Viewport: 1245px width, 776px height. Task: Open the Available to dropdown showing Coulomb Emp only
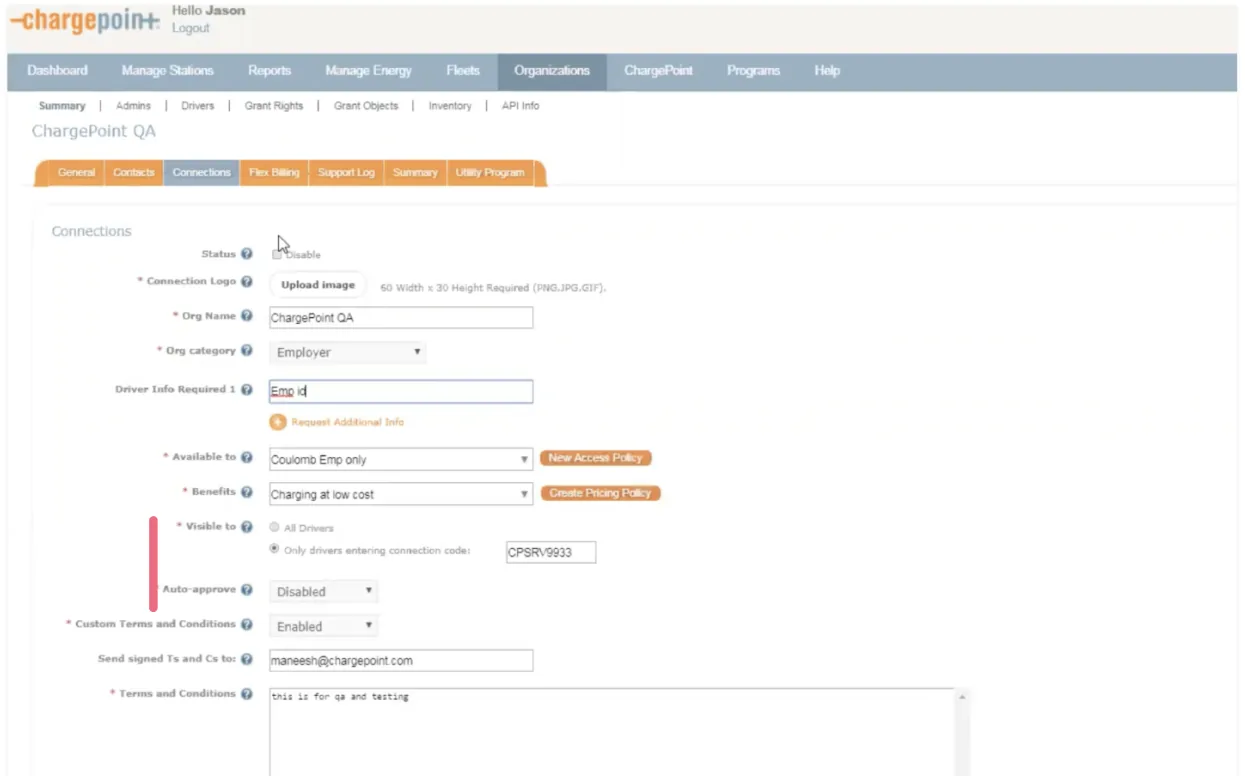pos(401,460)
